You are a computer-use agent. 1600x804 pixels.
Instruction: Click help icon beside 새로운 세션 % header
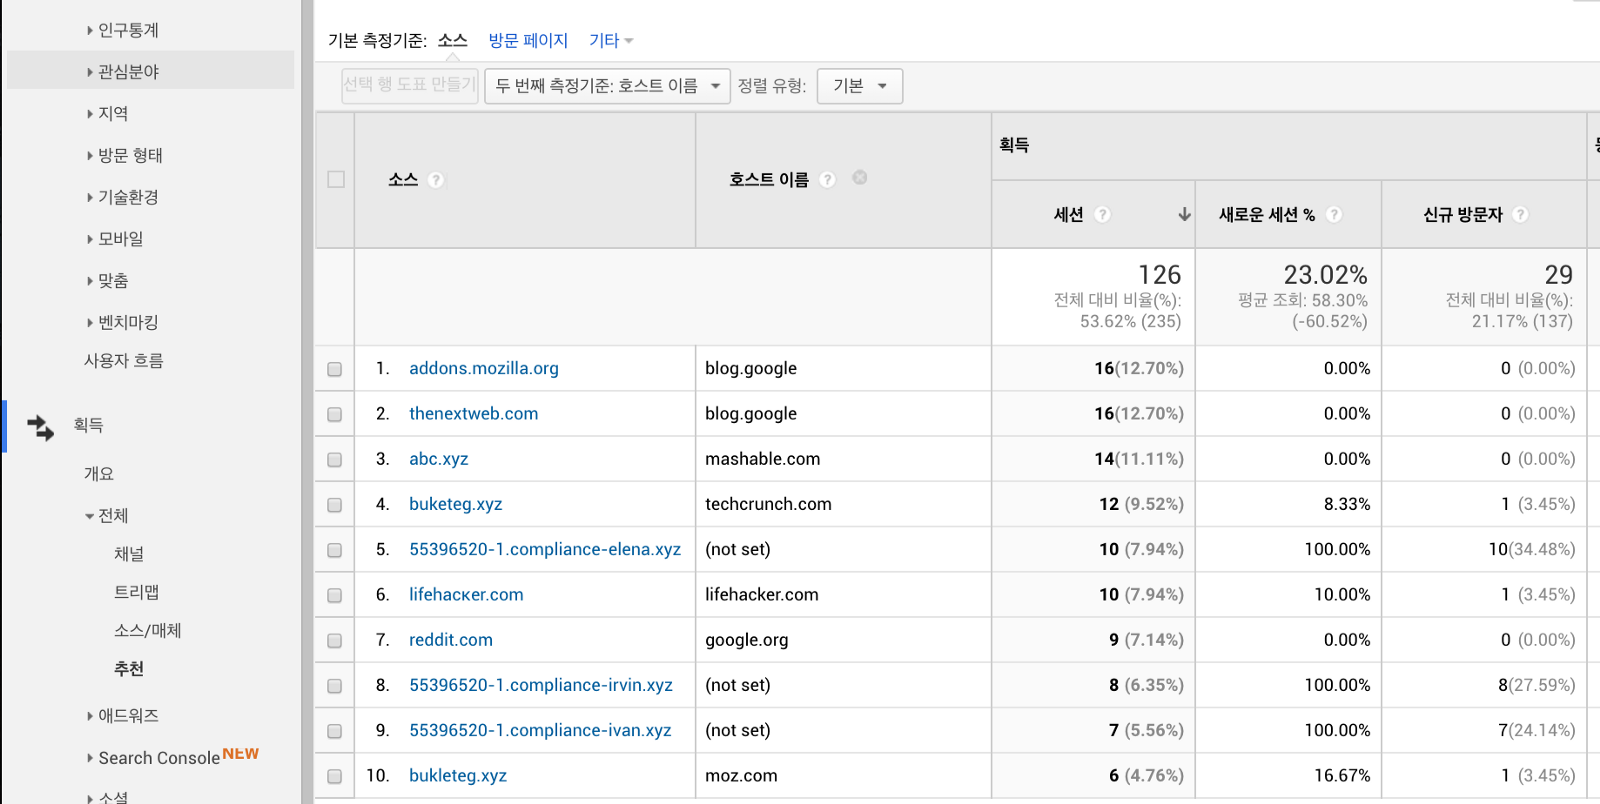click(1333, 215)
